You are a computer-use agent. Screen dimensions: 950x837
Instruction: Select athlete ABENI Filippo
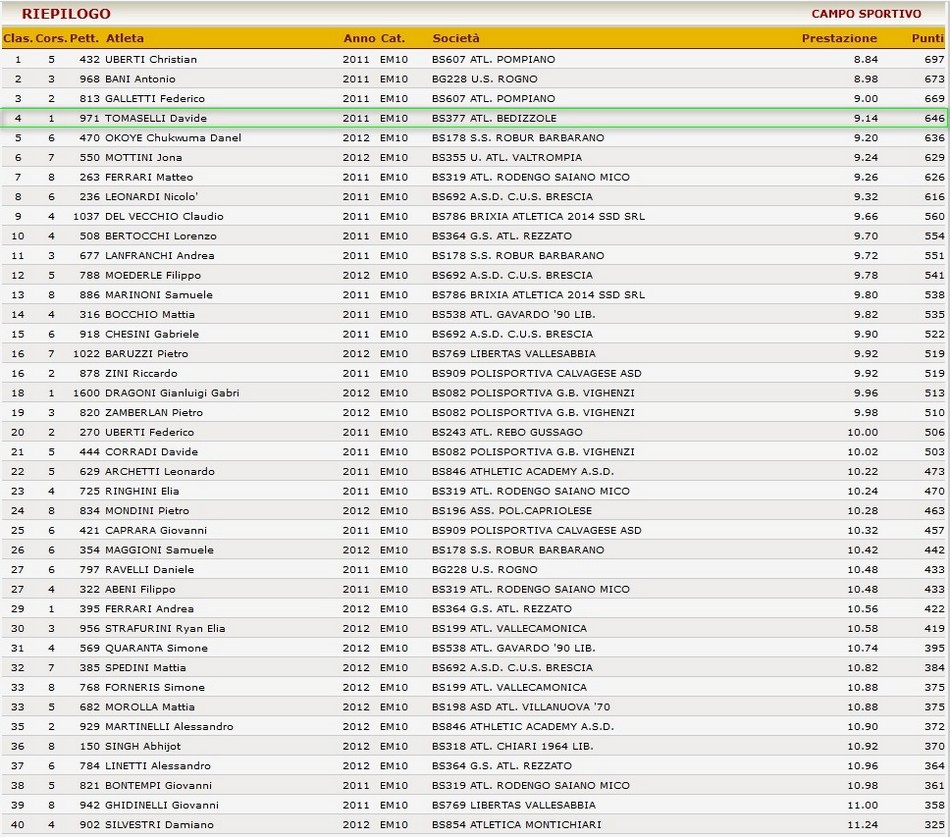coord(140,589)
